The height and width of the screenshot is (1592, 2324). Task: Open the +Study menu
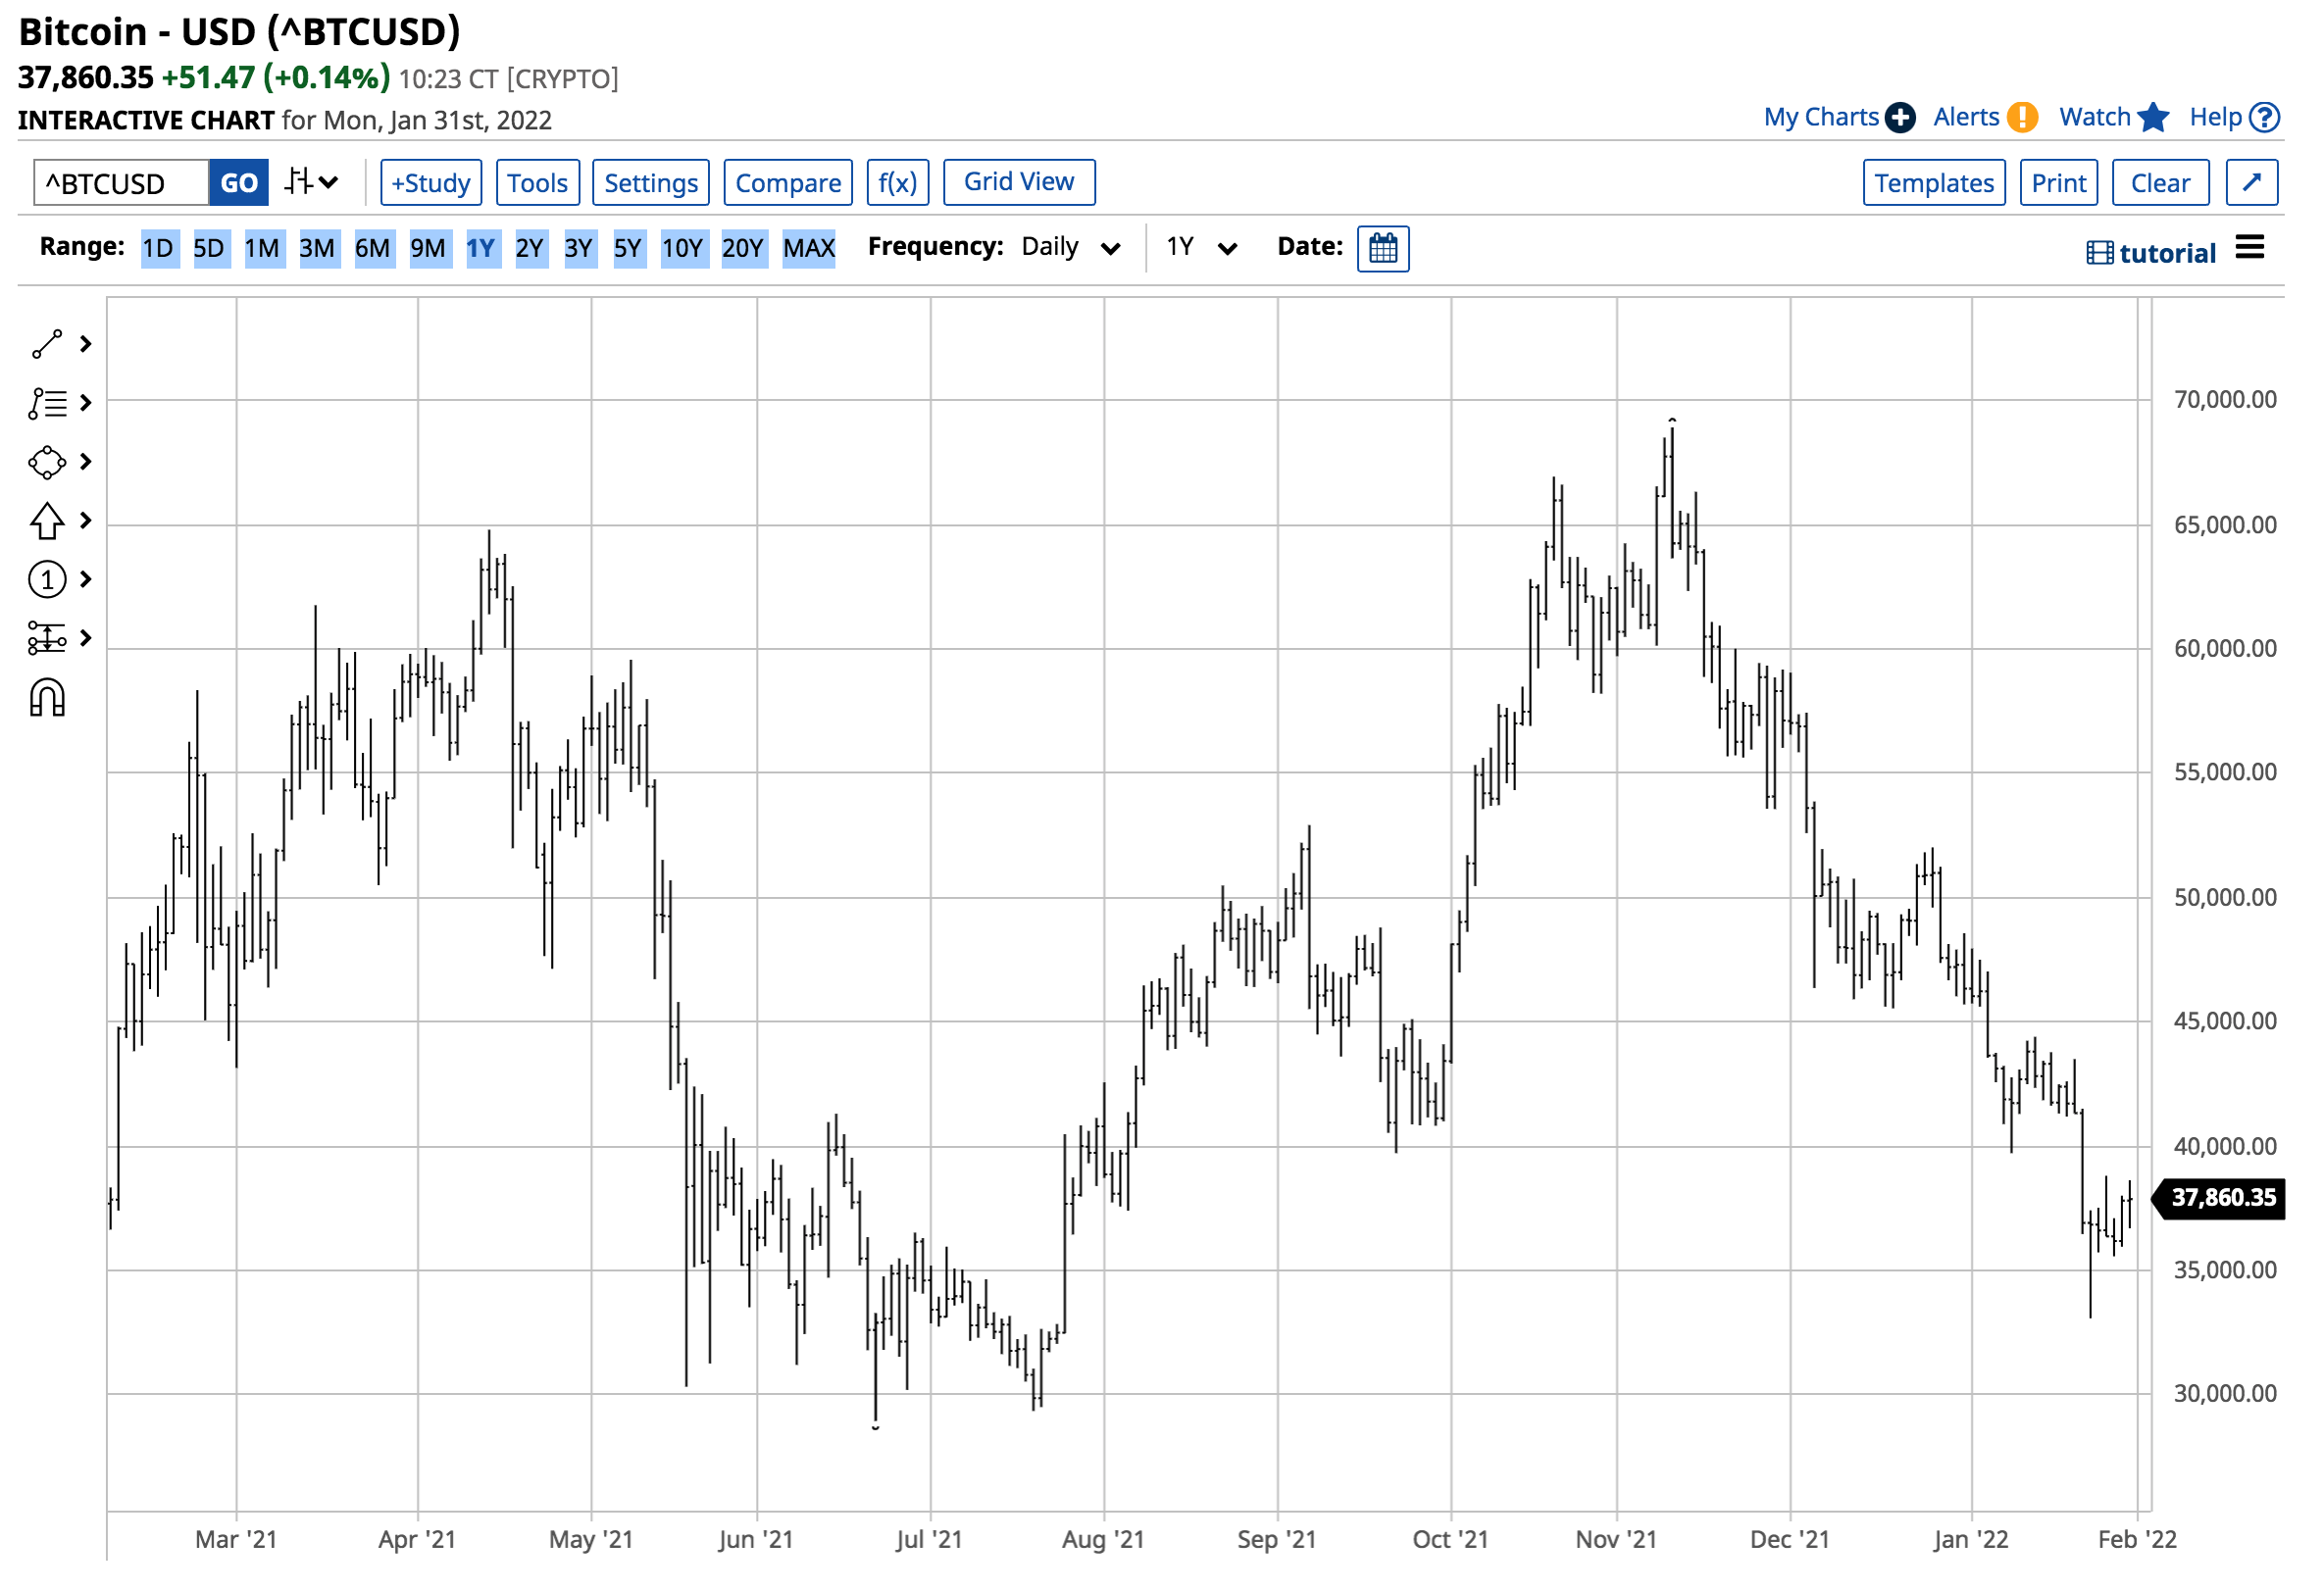(x=432, y=183)
